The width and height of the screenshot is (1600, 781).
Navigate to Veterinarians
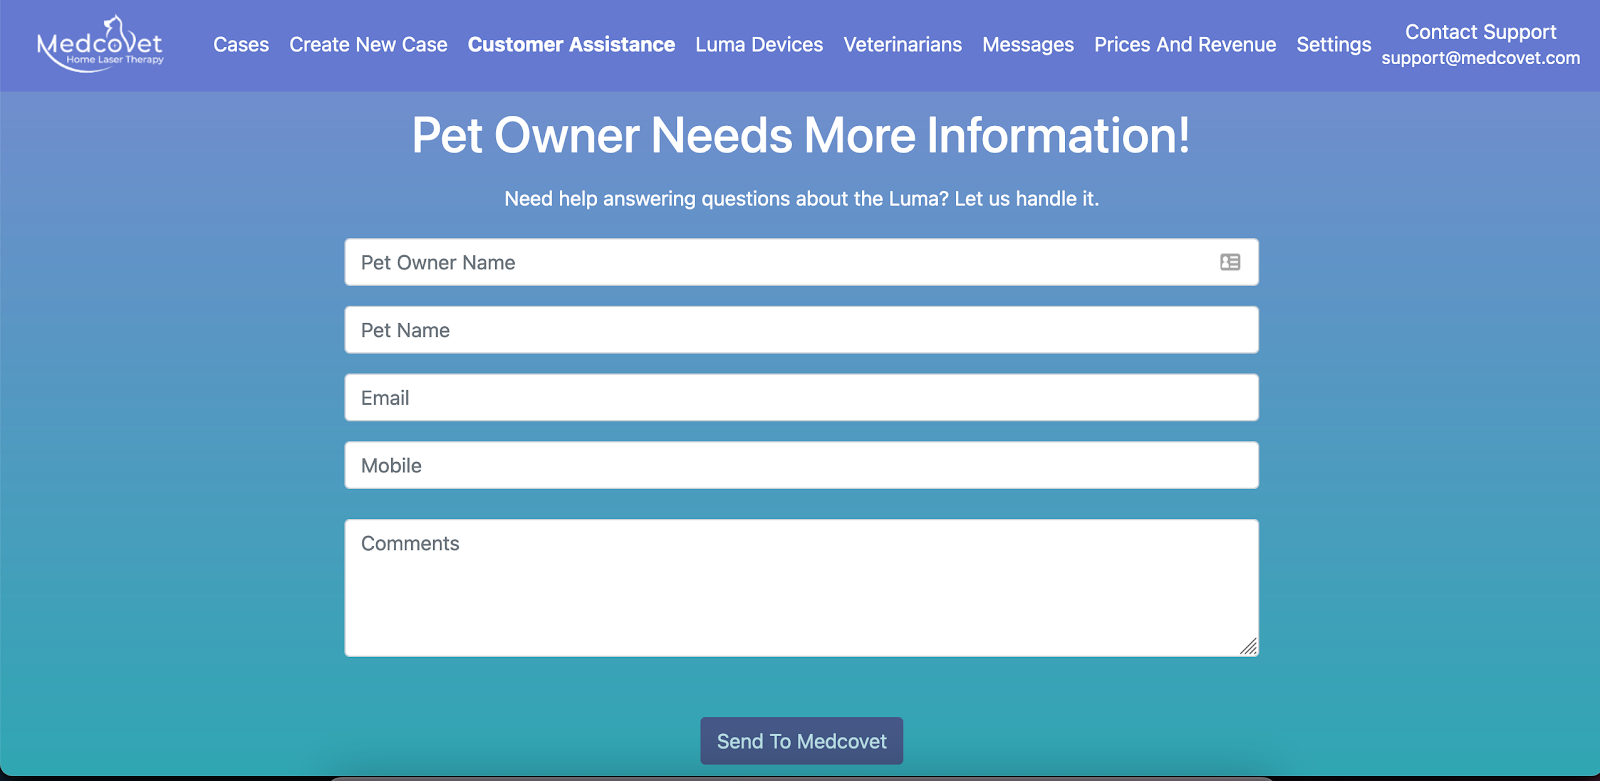click(x=902, y=45)
